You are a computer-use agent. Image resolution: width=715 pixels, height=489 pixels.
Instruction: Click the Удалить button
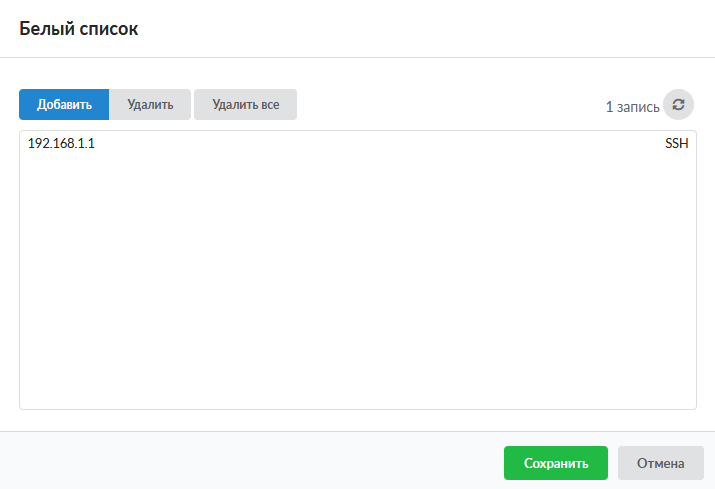coord(150,105)
